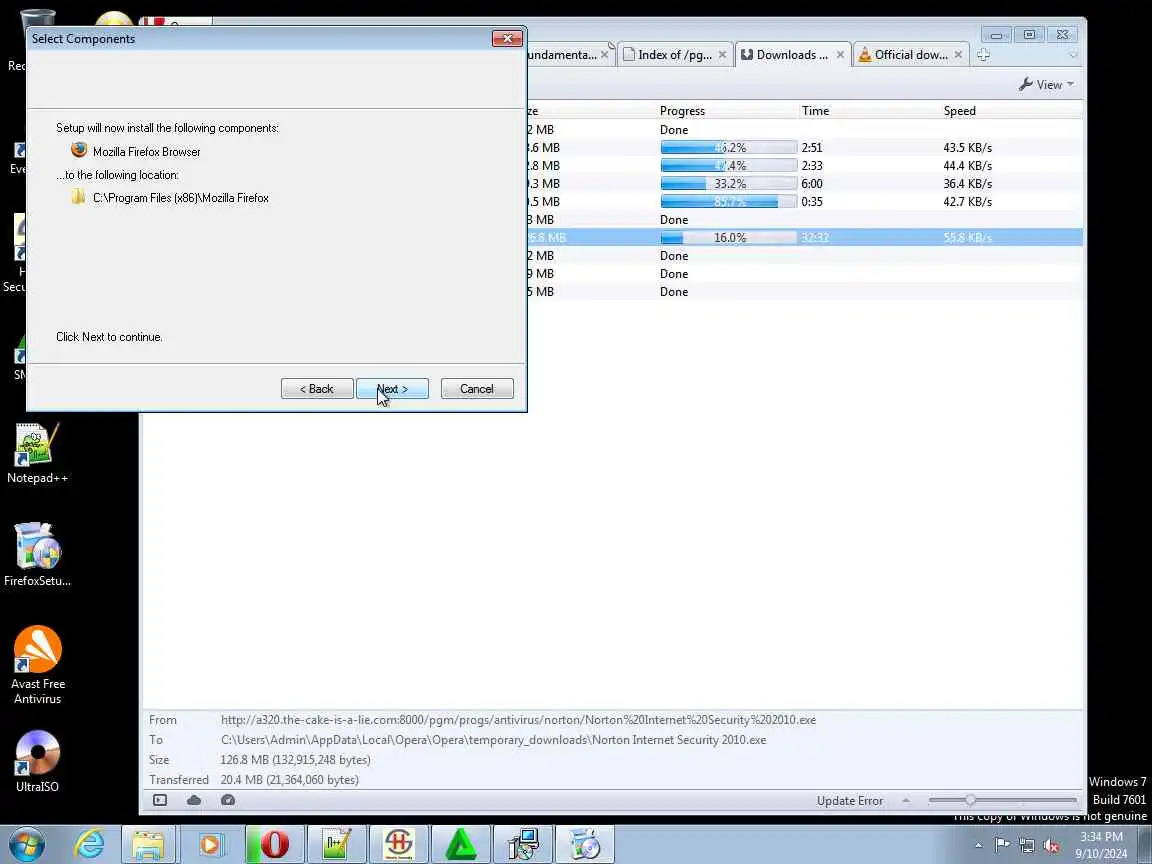Close the Select Components dialog
The width and height of the screenshot is (1152, 864).
click(507, 38)
